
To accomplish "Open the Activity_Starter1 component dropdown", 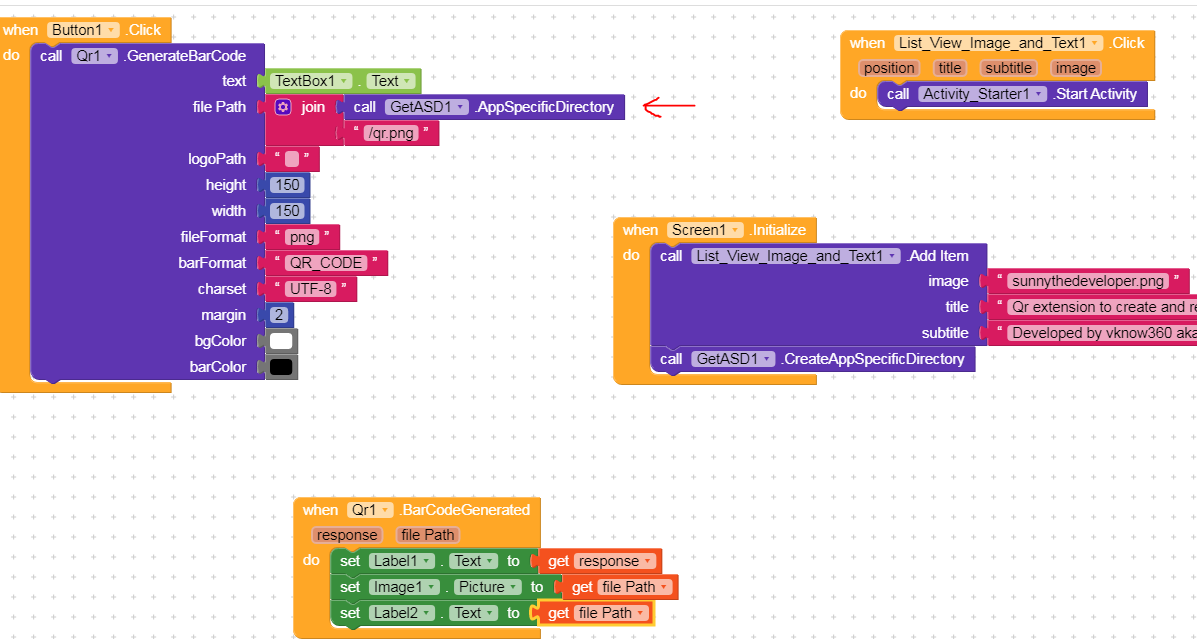I will coord(982,94).
